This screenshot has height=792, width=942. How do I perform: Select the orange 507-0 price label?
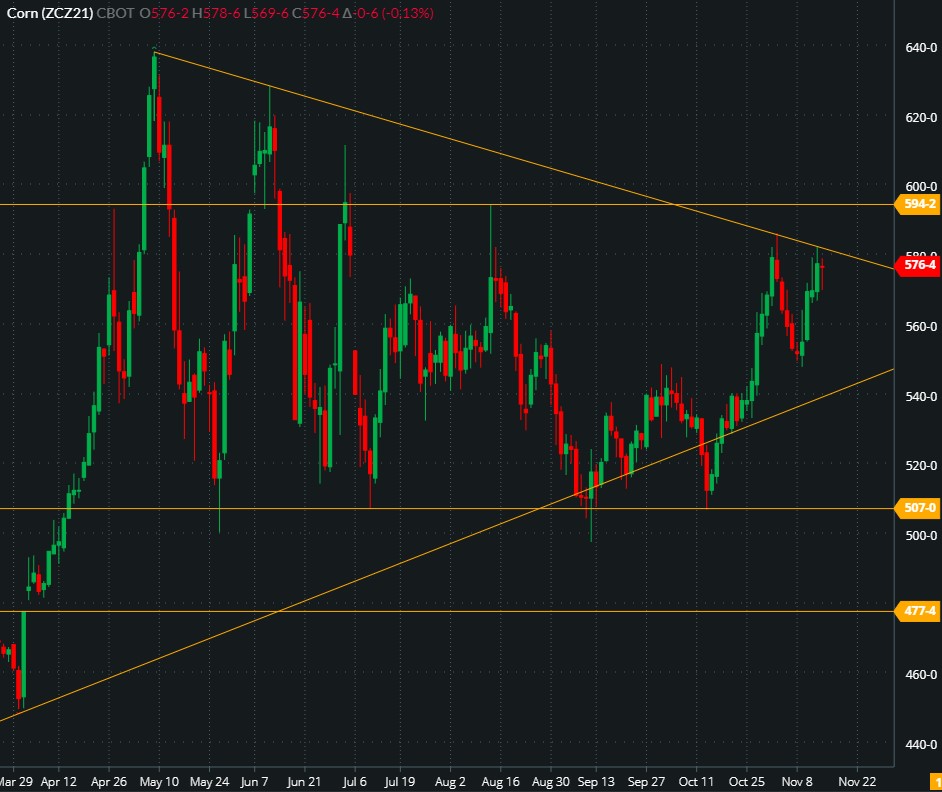(919, 508)
